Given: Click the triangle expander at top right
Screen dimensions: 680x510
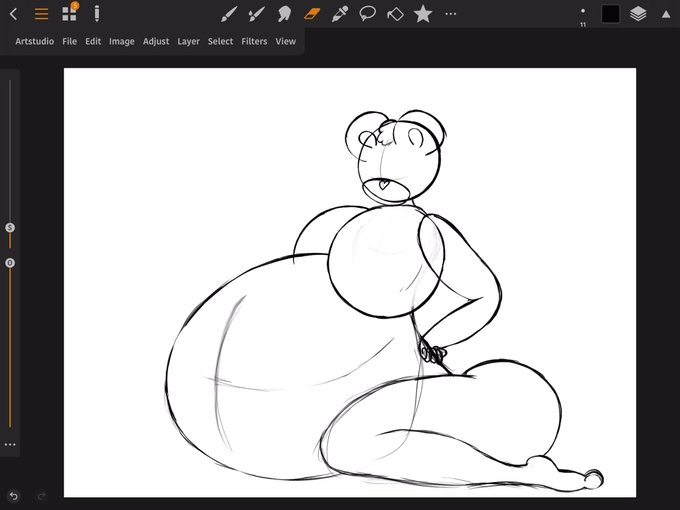Looking at the screenshot, I should (666, 15).
